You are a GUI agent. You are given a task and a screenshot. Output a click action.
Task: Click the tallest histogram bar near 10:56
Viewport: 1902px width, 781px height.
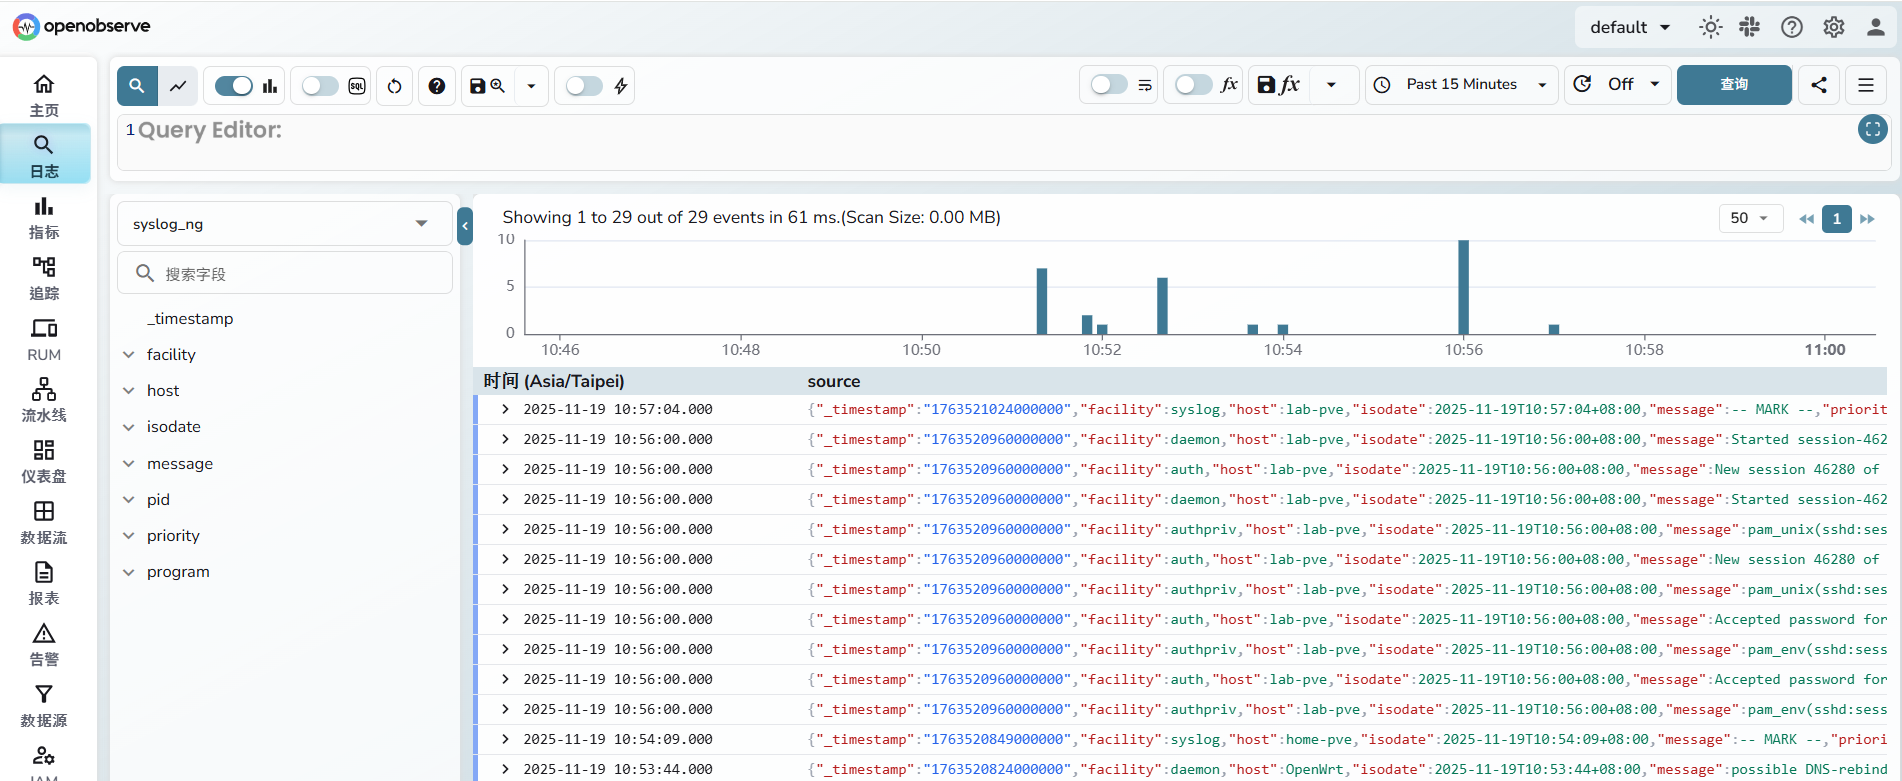tap(1463, 287)
